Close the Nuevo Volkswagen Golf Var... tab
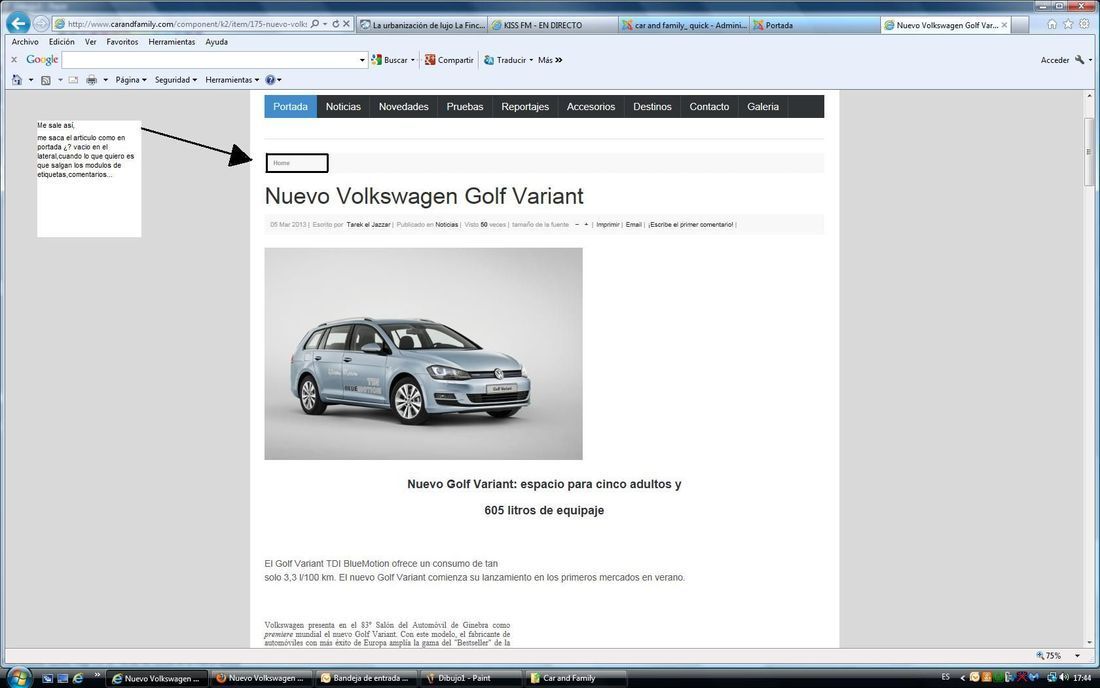Screen dimensions: 1100x688 click(x=1005, y=25)
